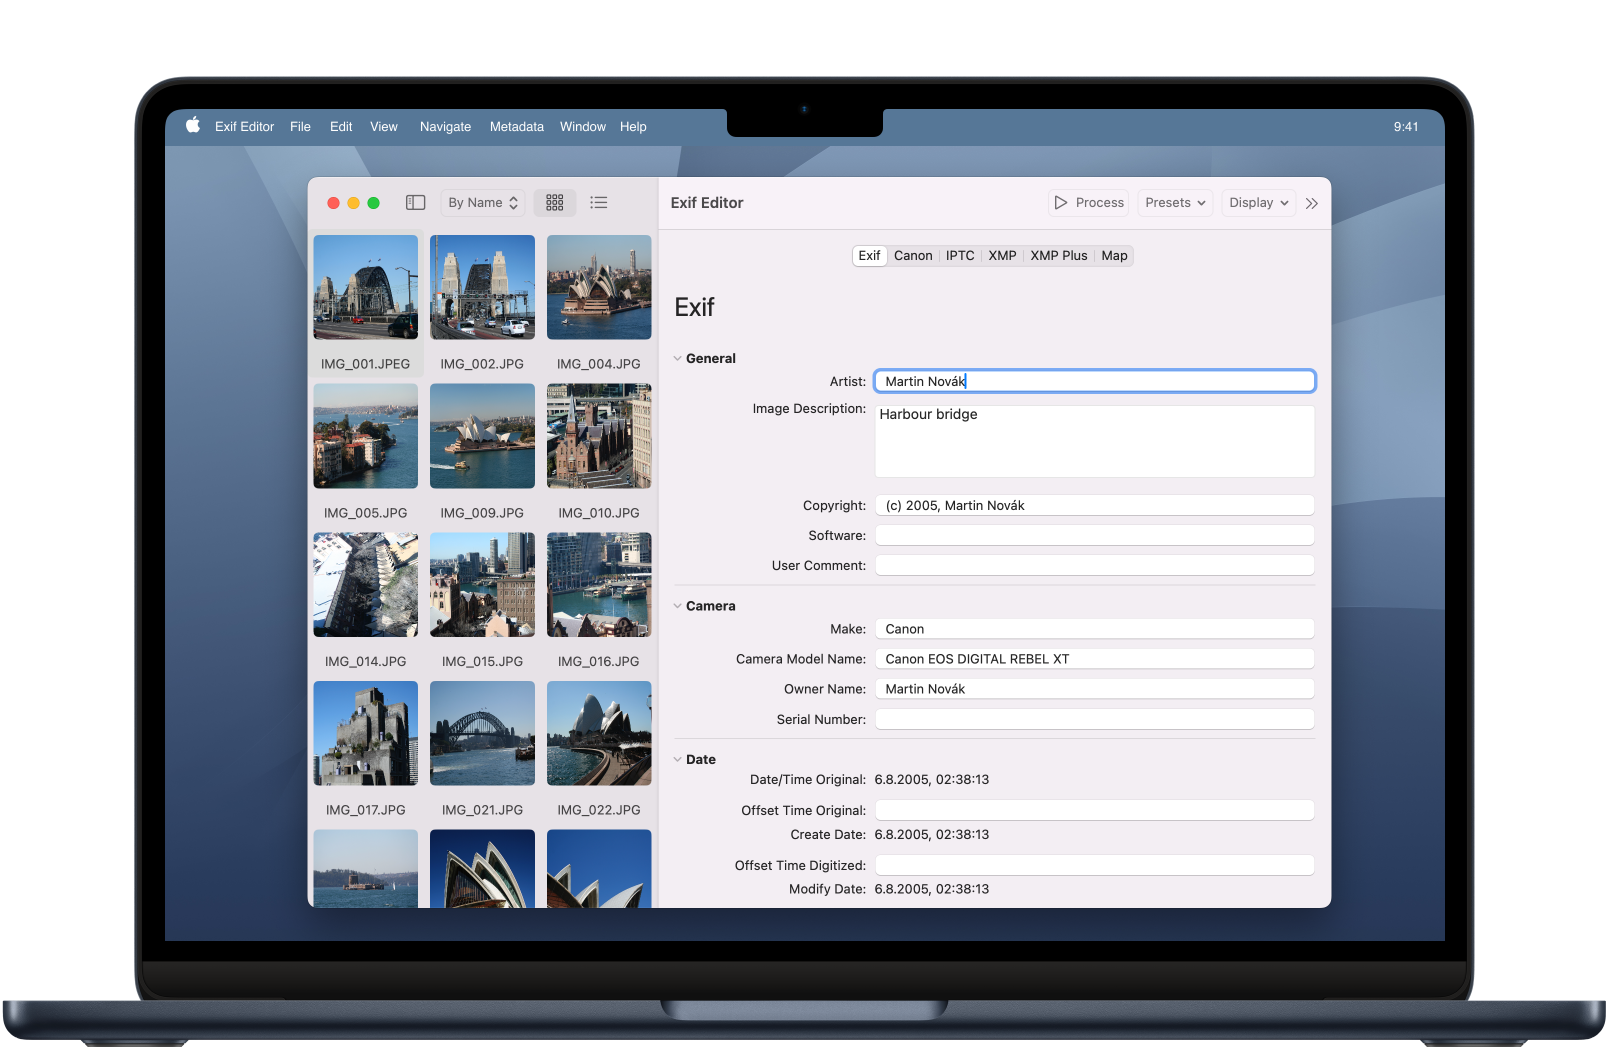Switch to grid view icon
The image size is (1610, 1050).
[554, 202]
